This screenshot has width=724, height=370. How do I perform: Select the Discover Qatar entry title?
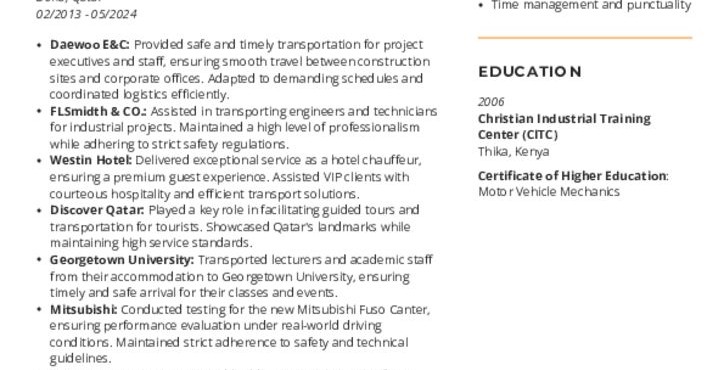coord(97,210)
